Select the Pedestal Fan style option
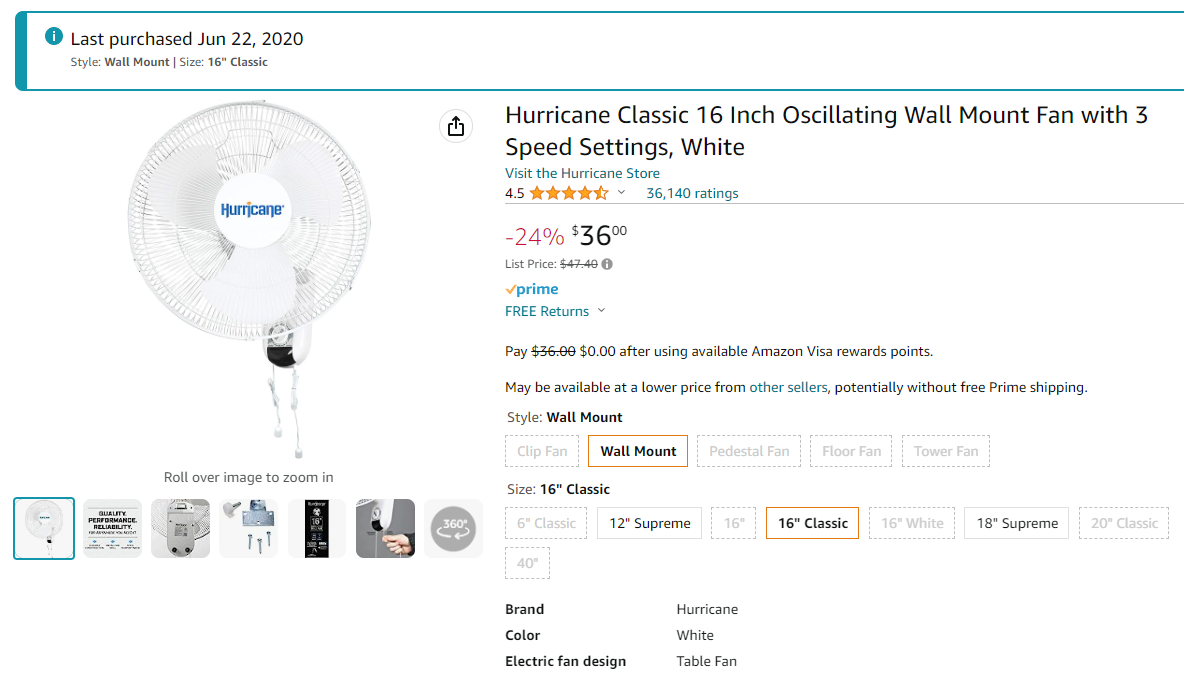The image size is (1184, 676). point(749,451)
